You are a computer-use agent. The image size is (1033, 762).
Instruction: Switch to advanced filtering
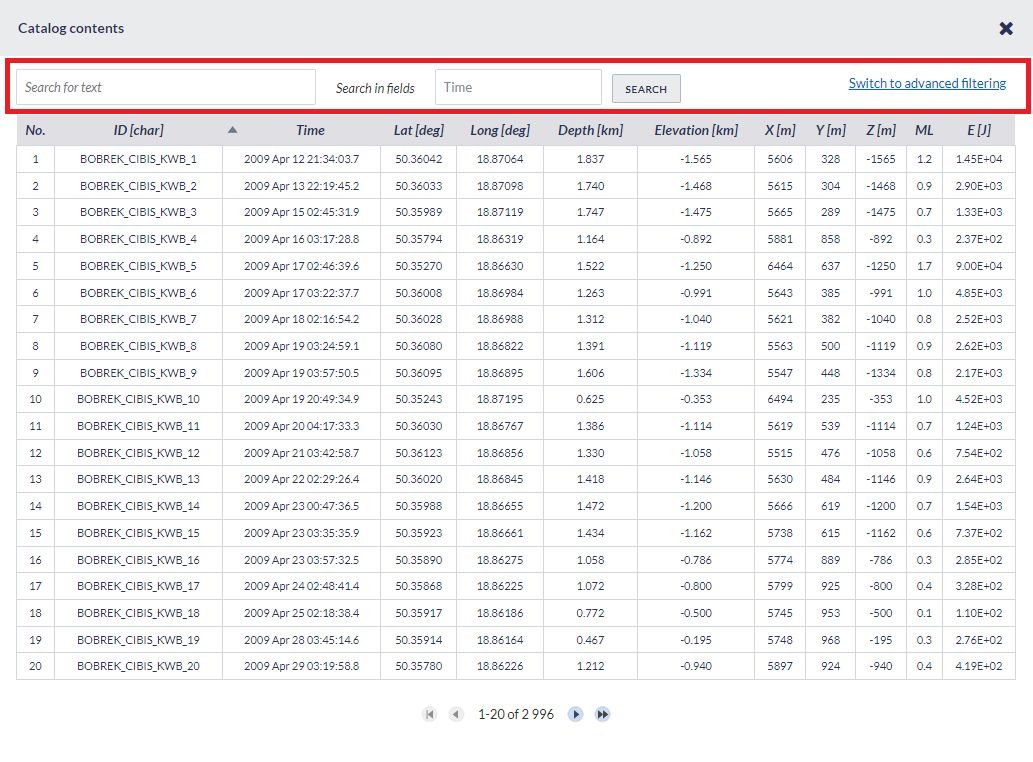click(927, 84)
